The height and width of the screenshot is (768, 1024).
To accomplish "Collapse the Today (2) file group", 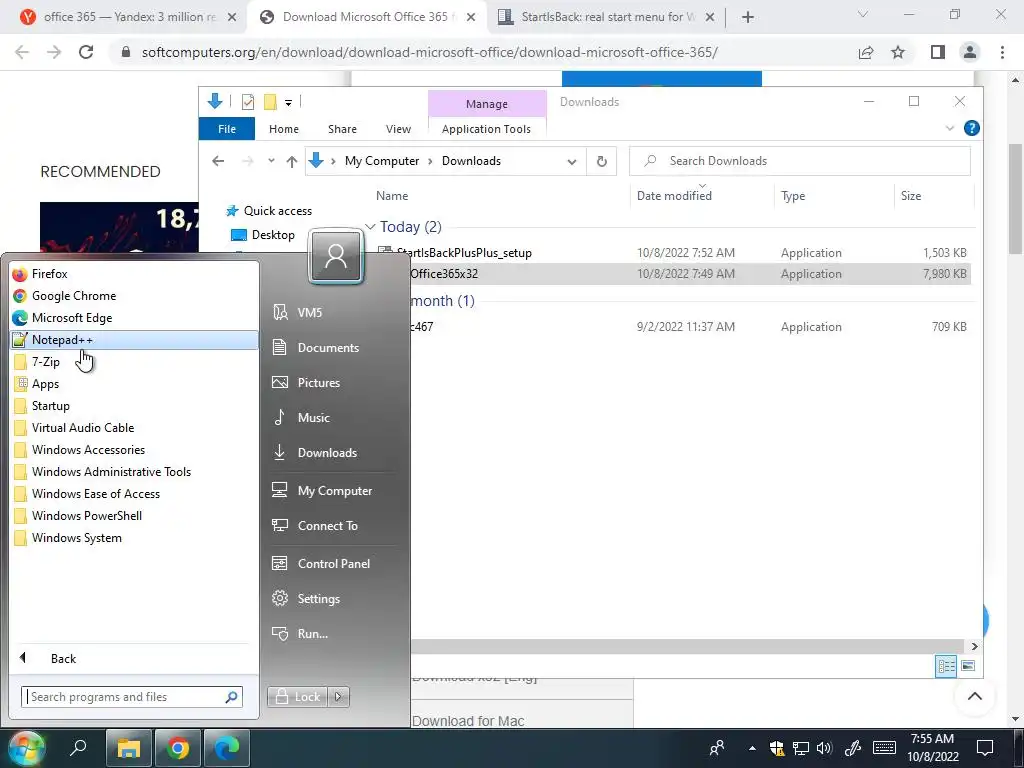I will pos(370,227).
